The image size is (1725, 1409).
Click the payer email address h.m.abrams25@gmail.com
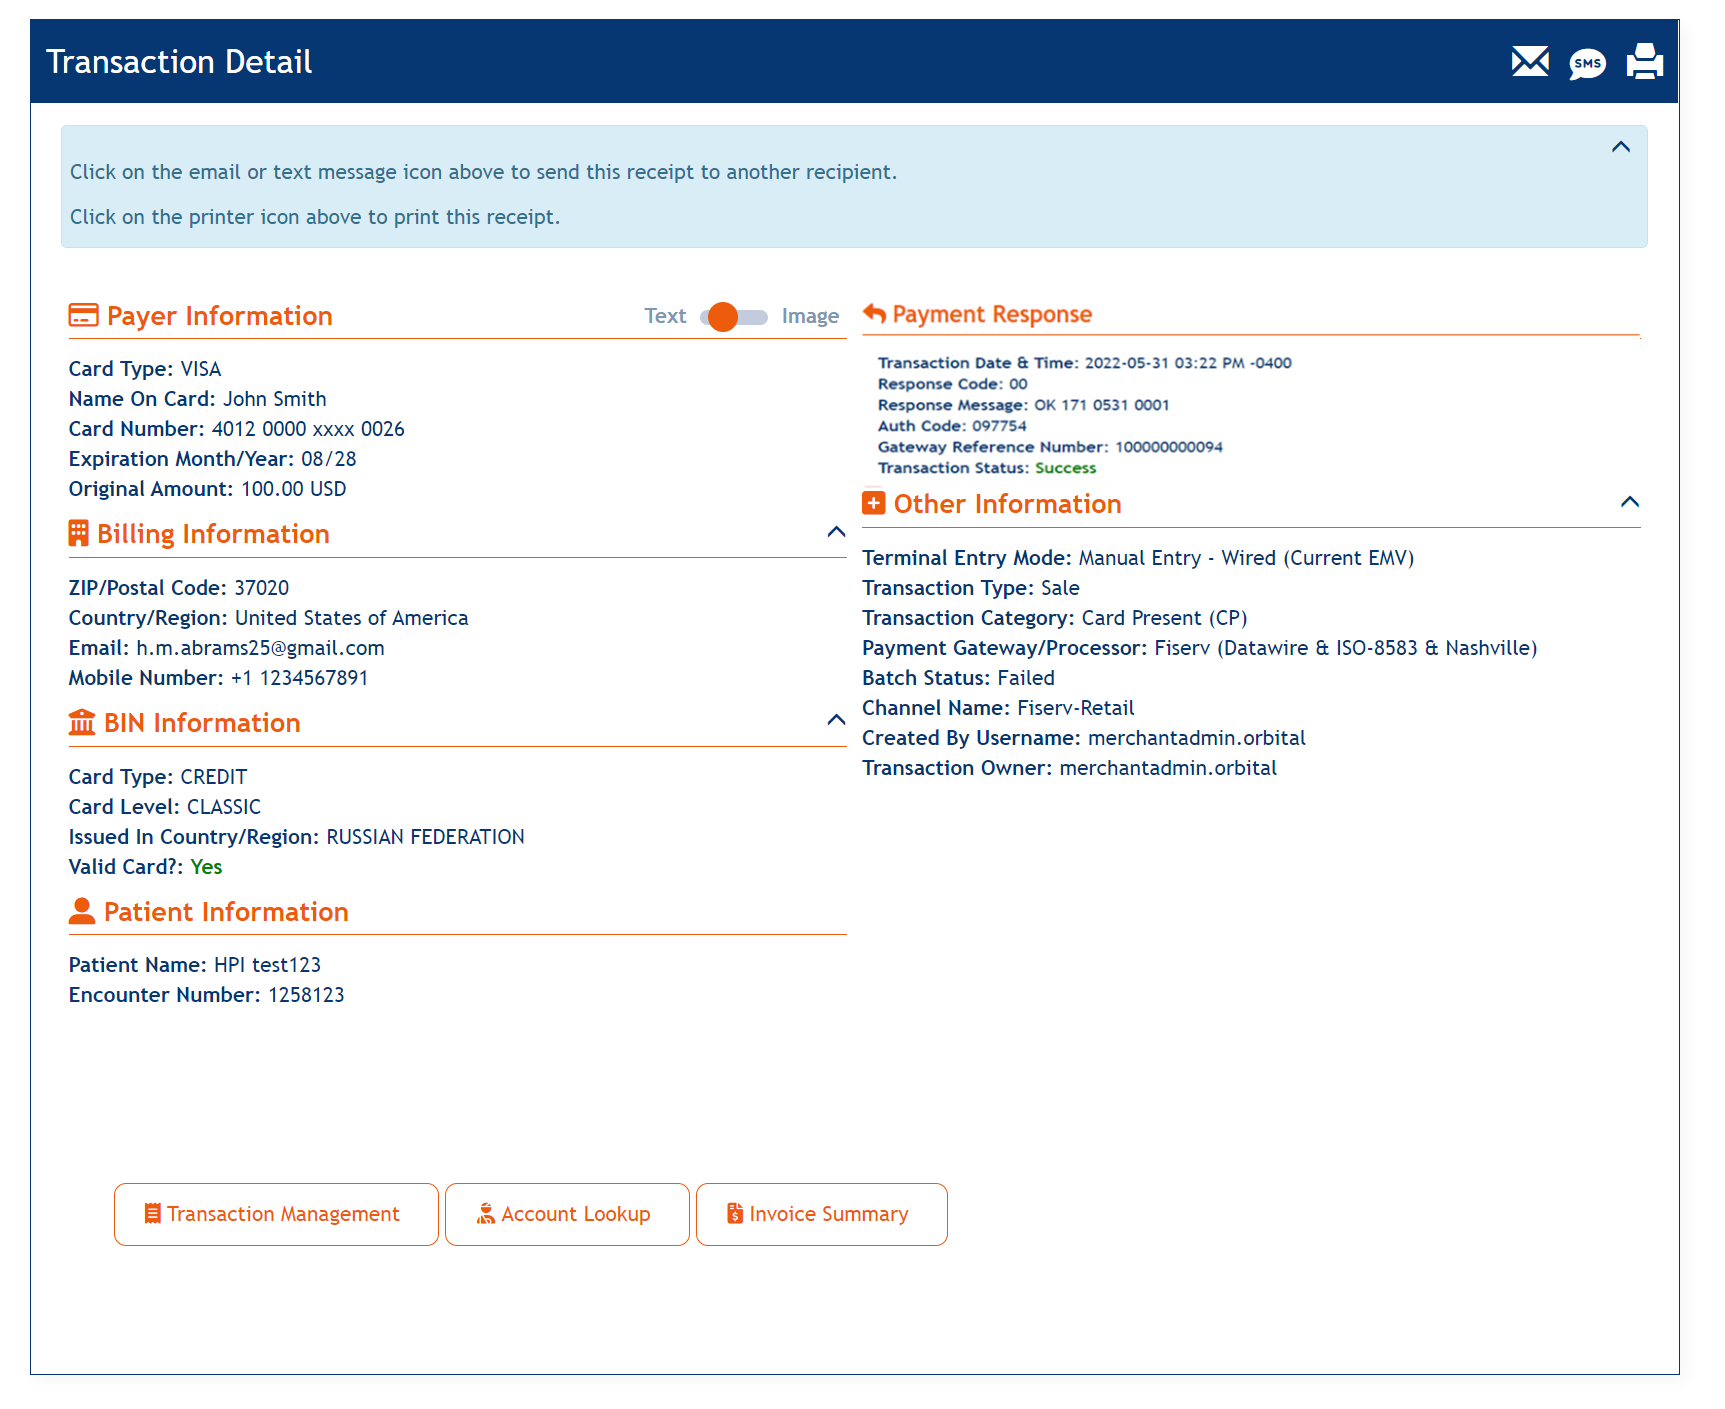(260, 648)
